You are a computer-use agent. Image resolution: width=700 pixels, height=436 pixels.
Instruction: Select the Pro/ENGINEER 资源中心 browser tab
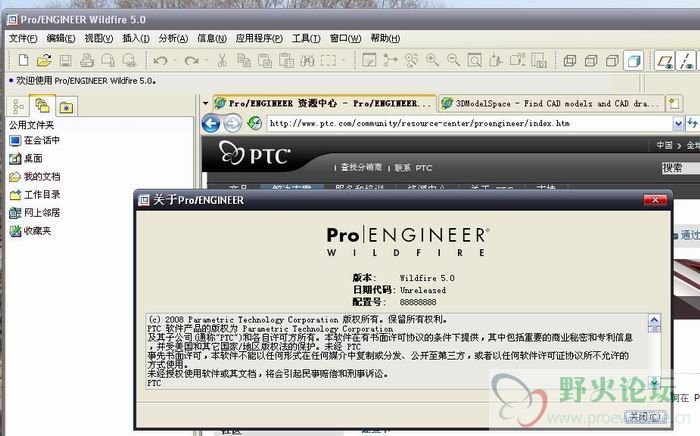[x=325, y=103]
